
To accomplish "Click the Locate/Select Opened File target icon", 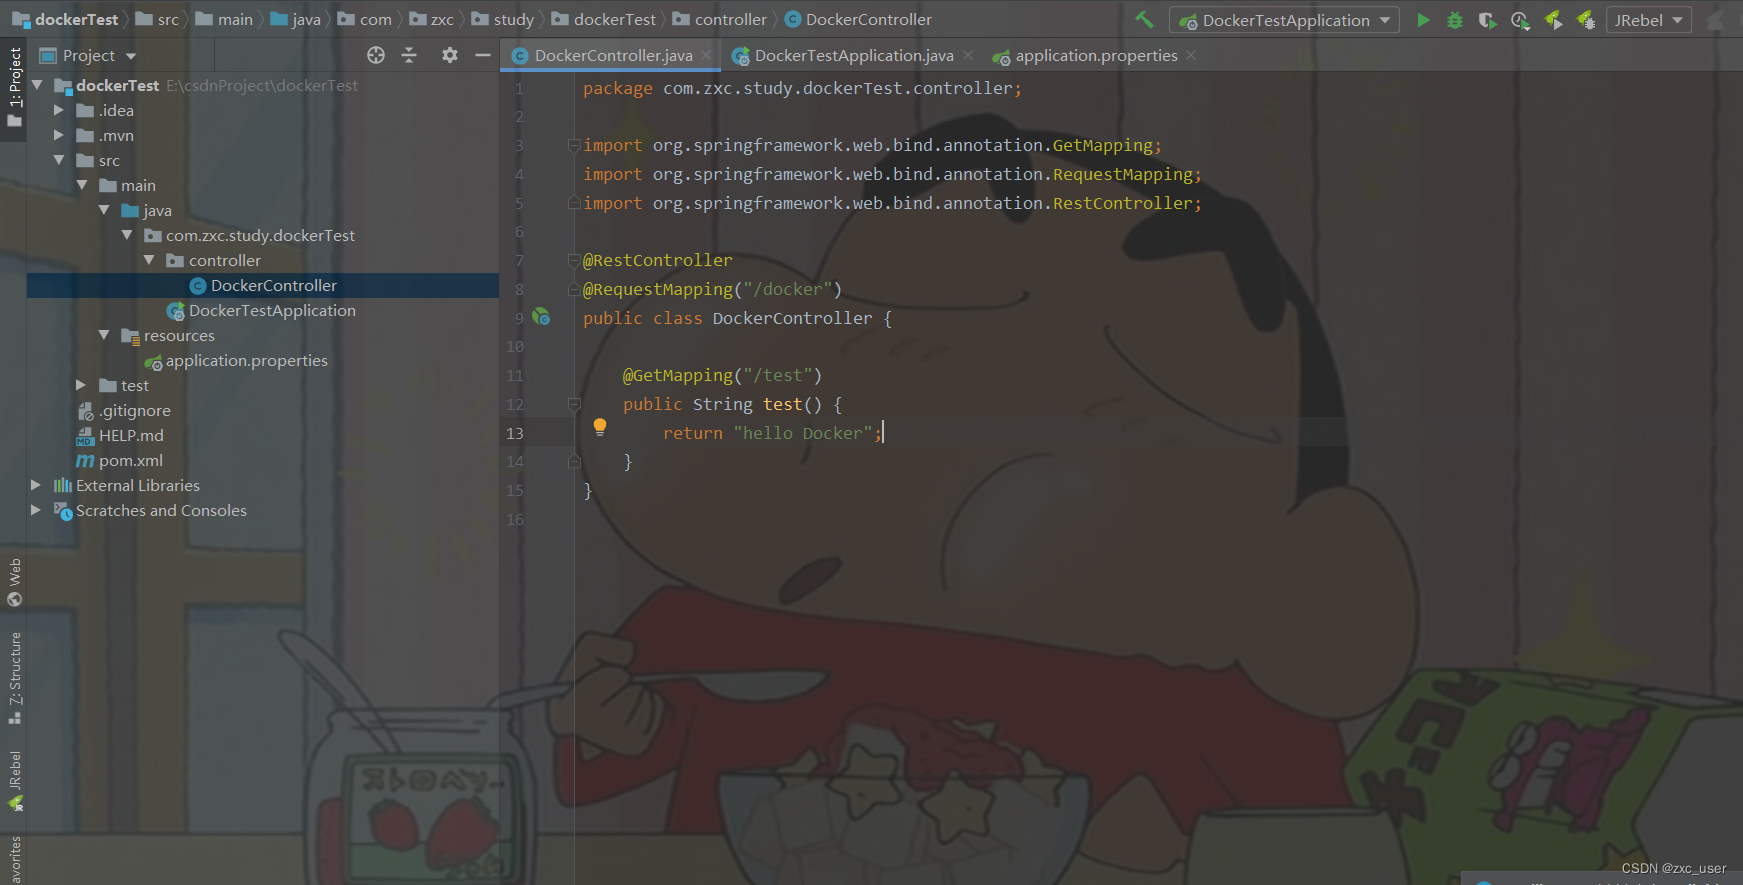I will click(376, 55).
